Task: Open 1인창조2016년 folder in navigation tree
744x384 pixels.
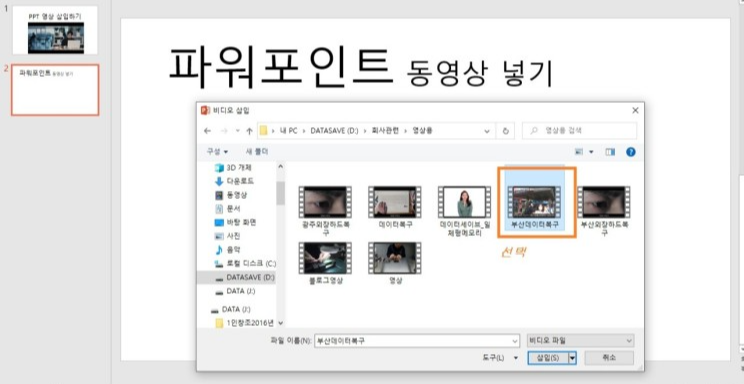Action: click(245, 323)
